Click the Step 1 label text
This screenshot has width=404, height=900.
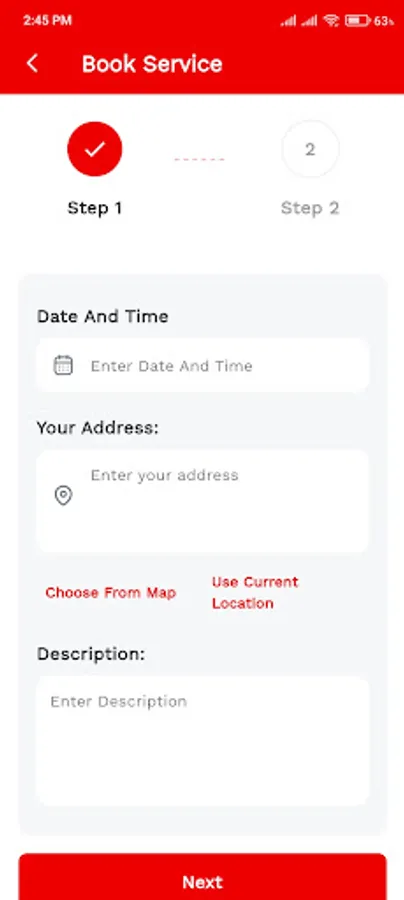tap(95, 208)
